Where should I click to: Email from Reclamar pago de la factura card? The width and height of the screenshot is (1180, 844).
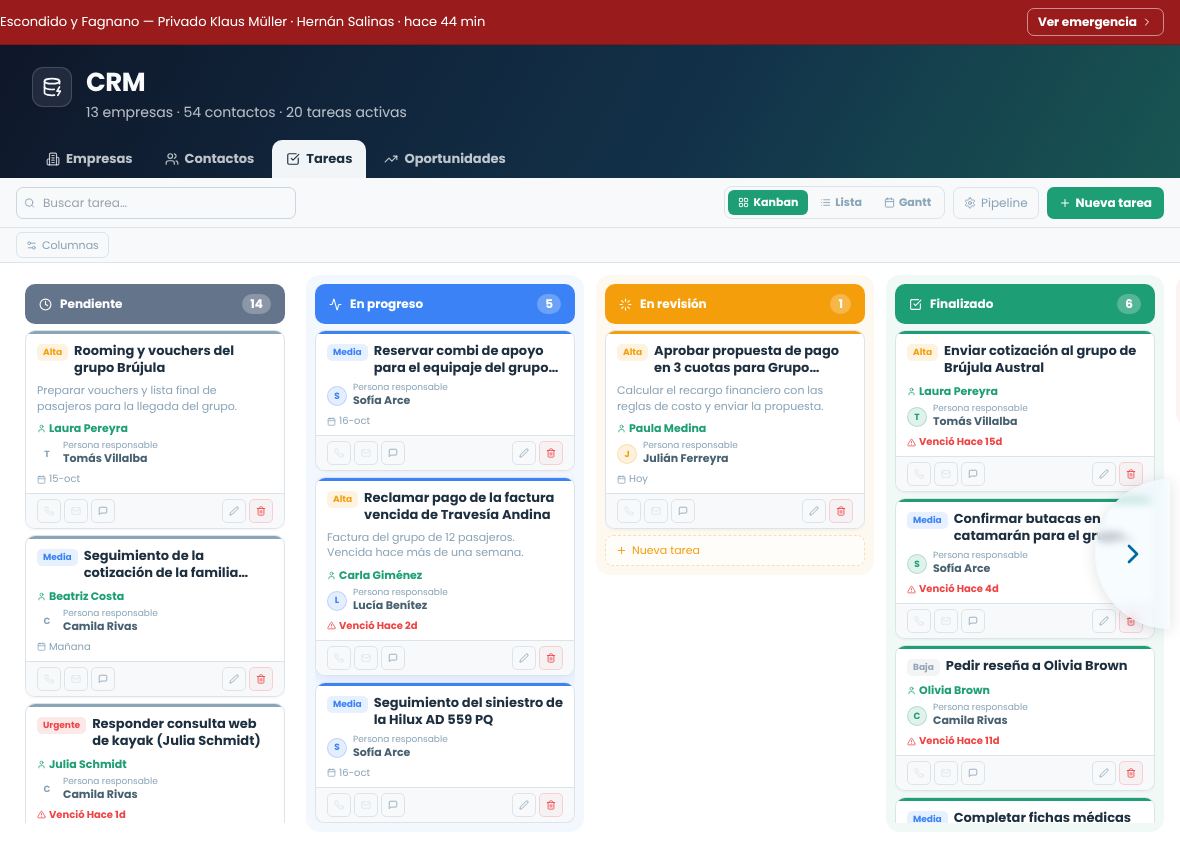pyautogui.click(x=366, y=657)
